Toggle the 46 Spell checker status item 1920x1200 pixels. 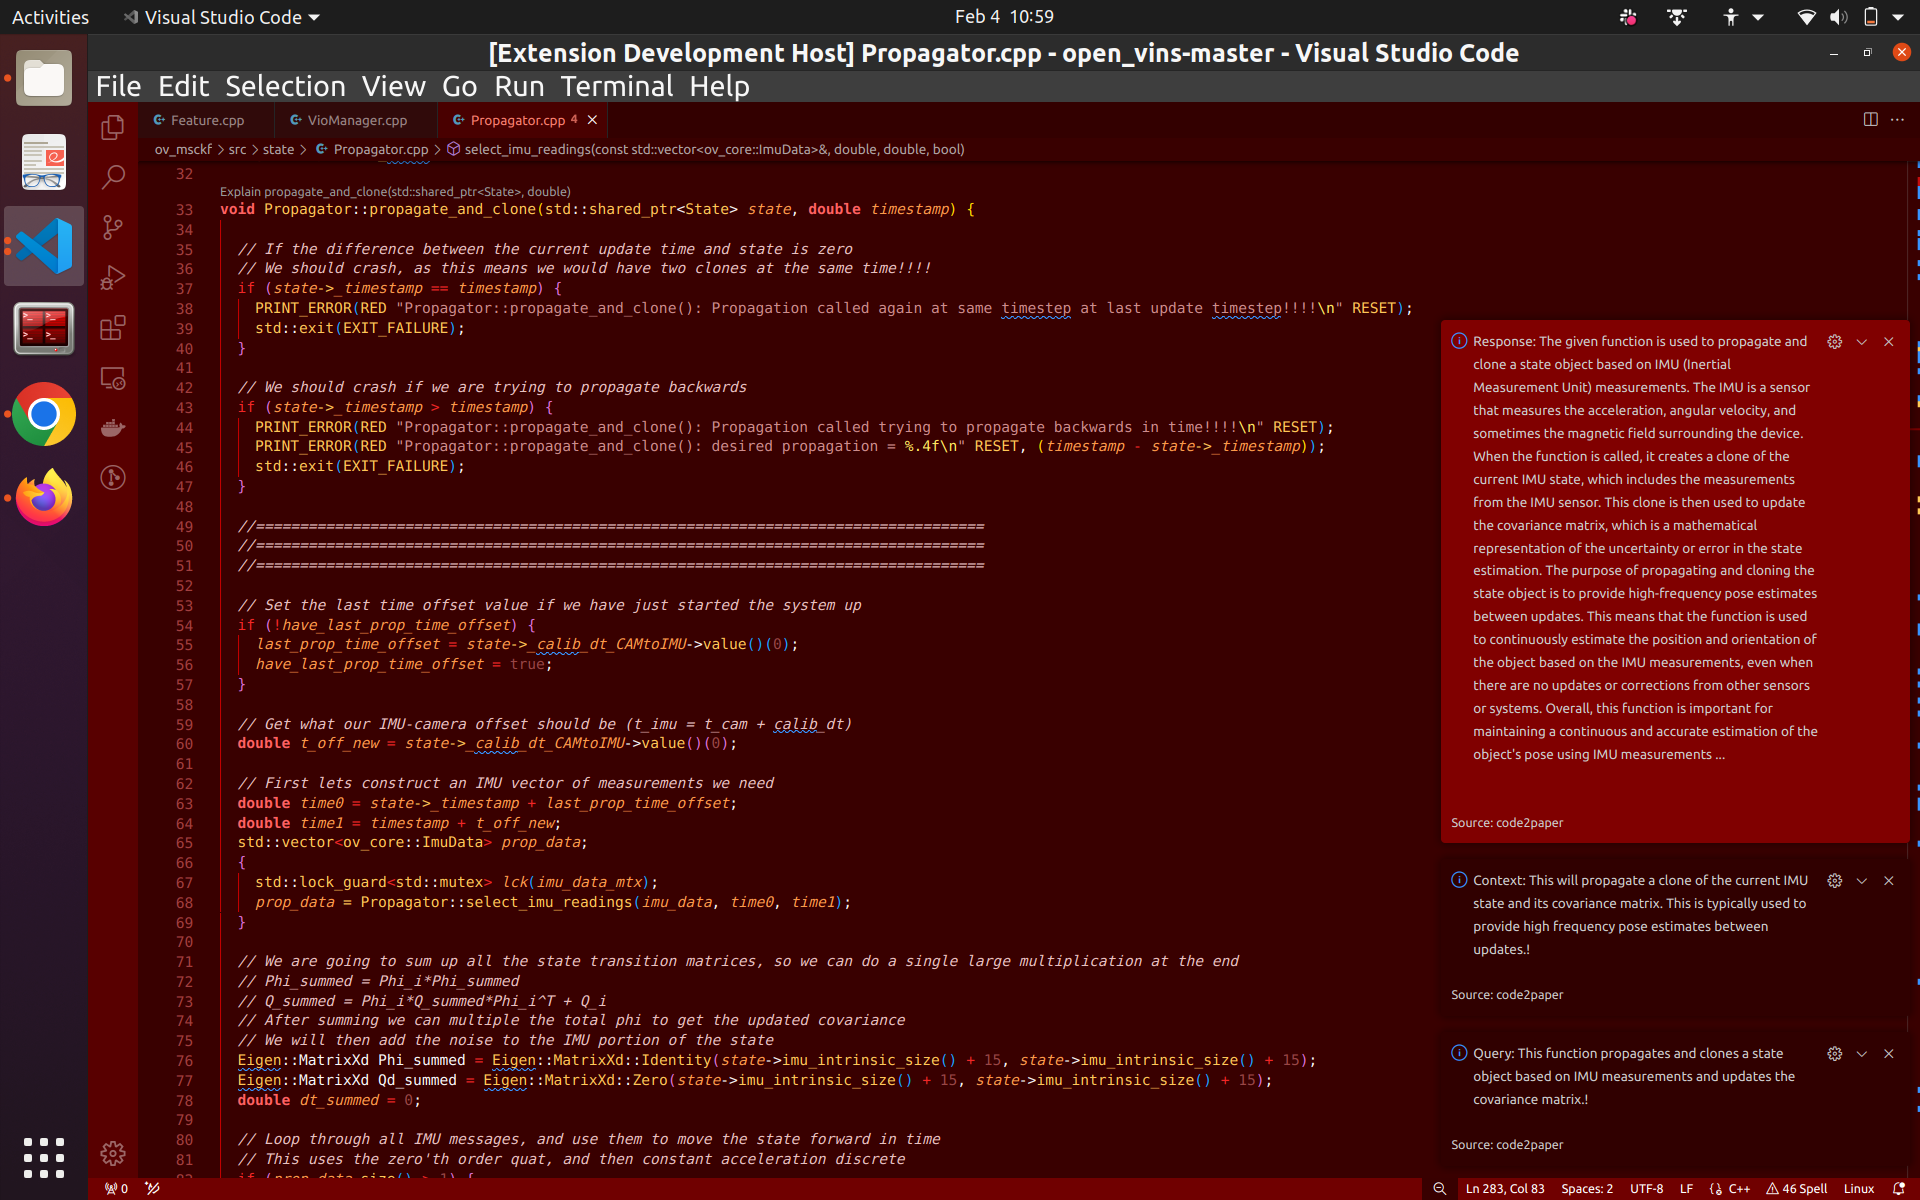[1797, 1189]
